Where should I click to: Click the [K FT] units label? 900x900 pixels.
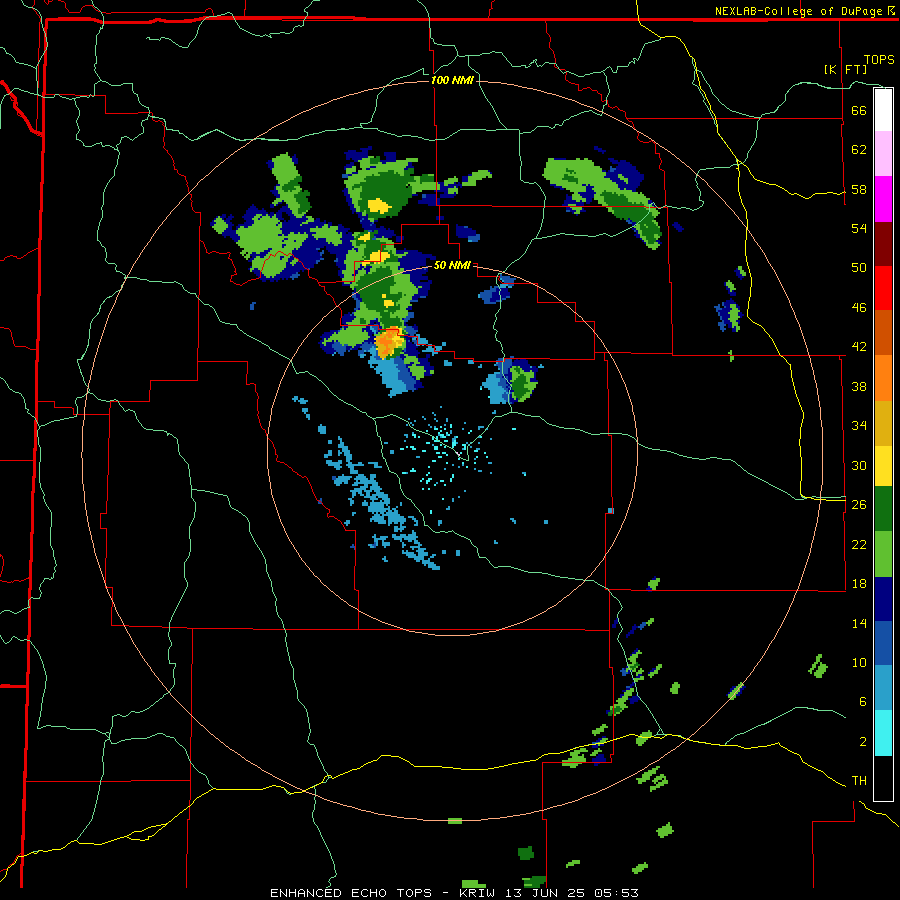click(846, 70)
